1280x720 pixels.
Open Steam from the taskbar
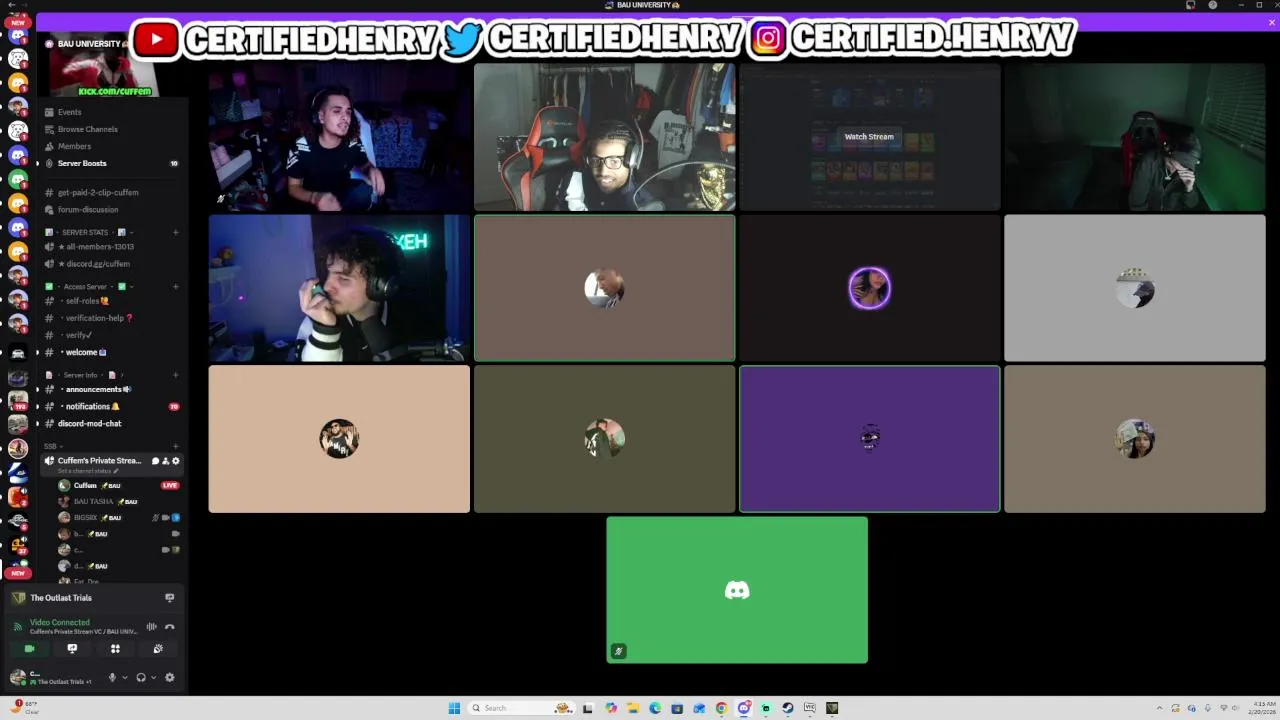788,708
